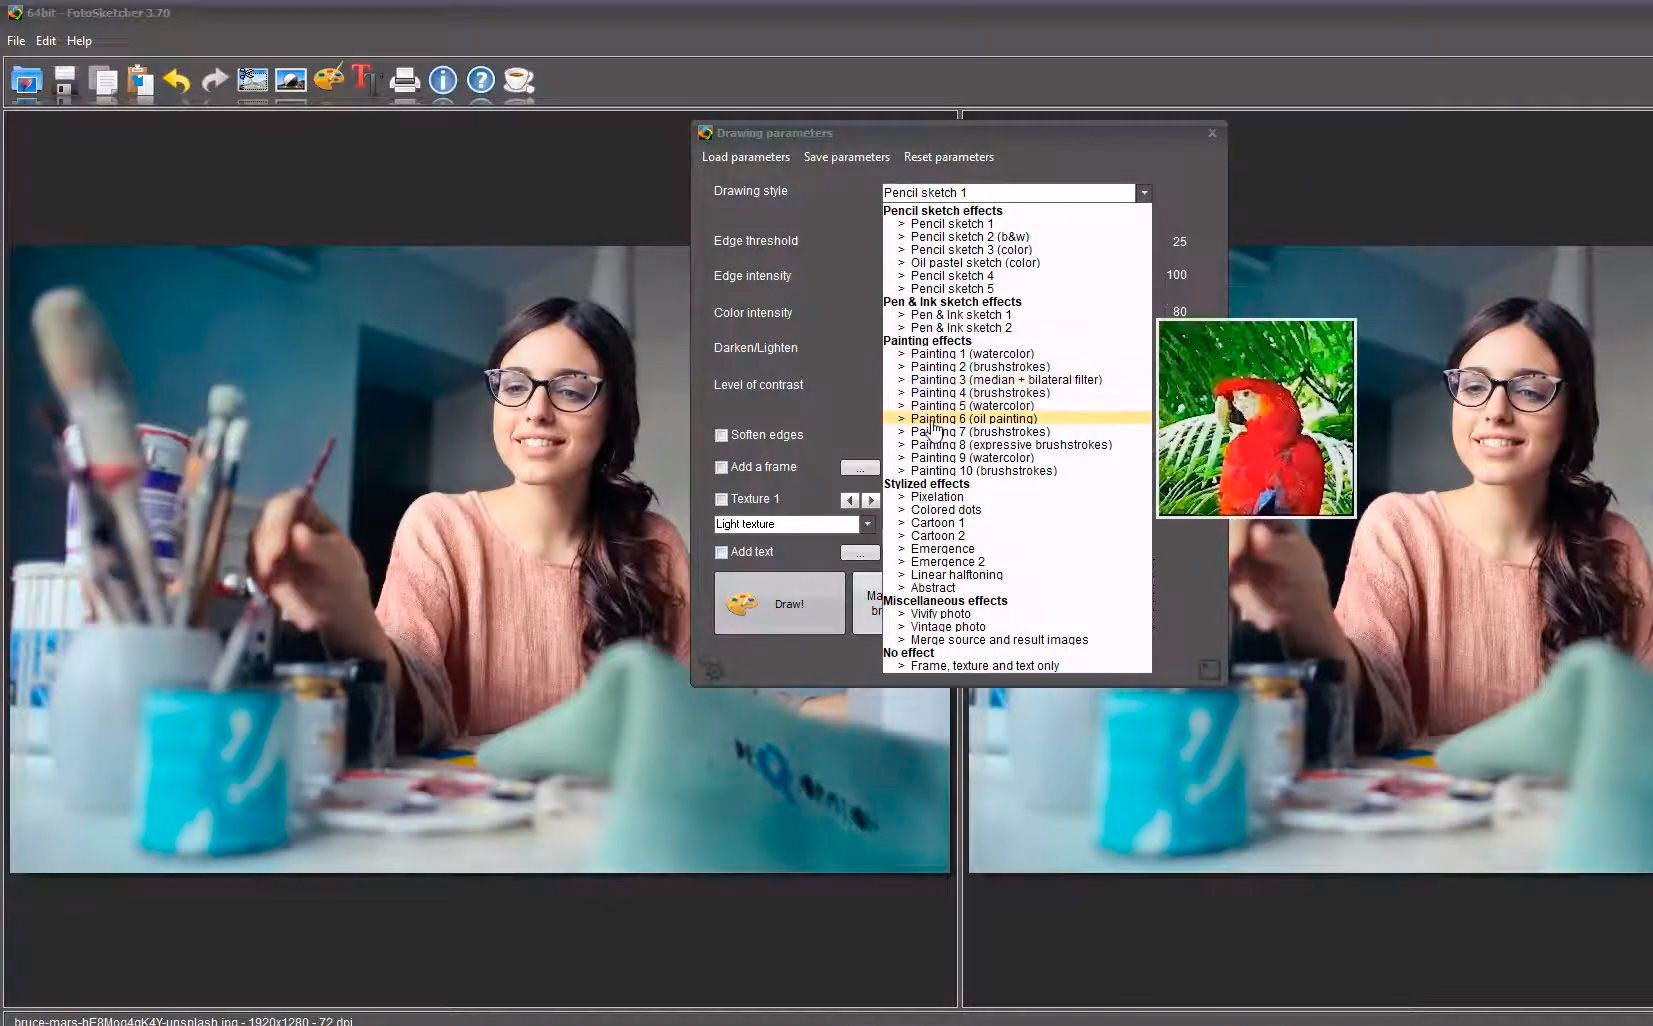The height and width of the screenshot is (1026, 1653).
Task: Click Reset parameters in the dialog
Action: click(948, 157)
